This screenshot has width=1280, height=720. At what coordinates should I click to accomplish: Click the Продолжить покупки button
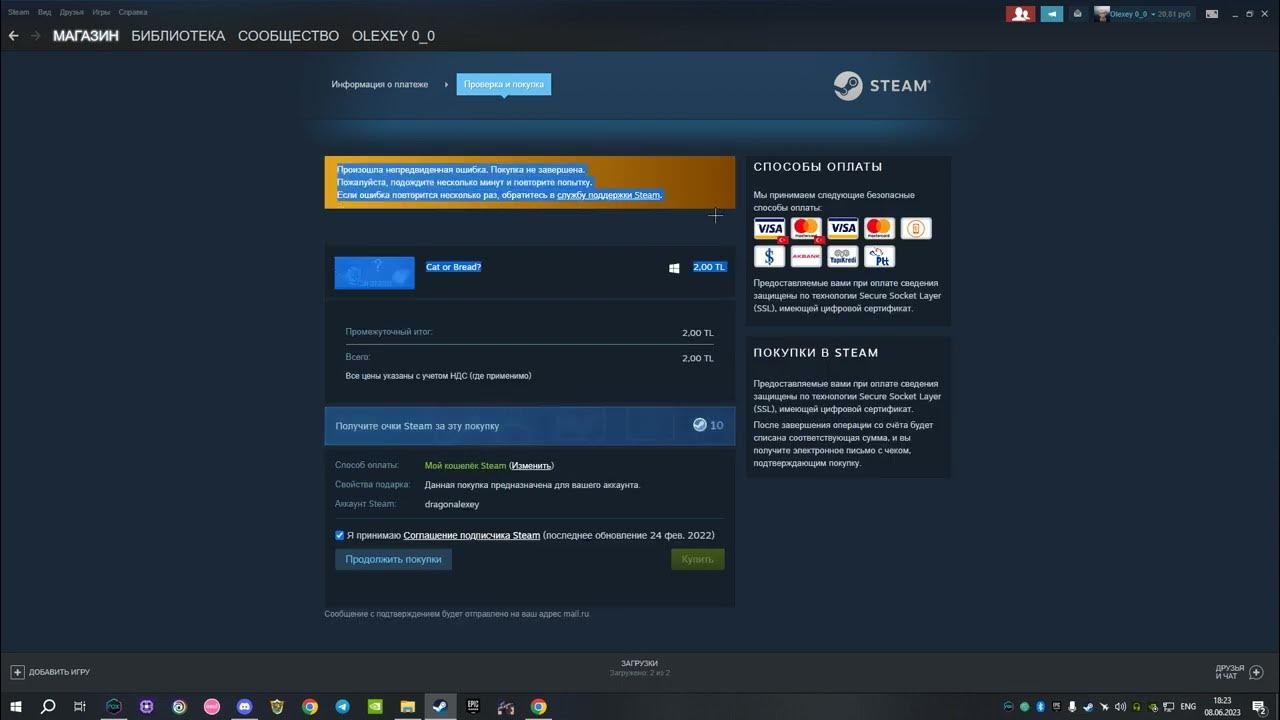point(393,560)
